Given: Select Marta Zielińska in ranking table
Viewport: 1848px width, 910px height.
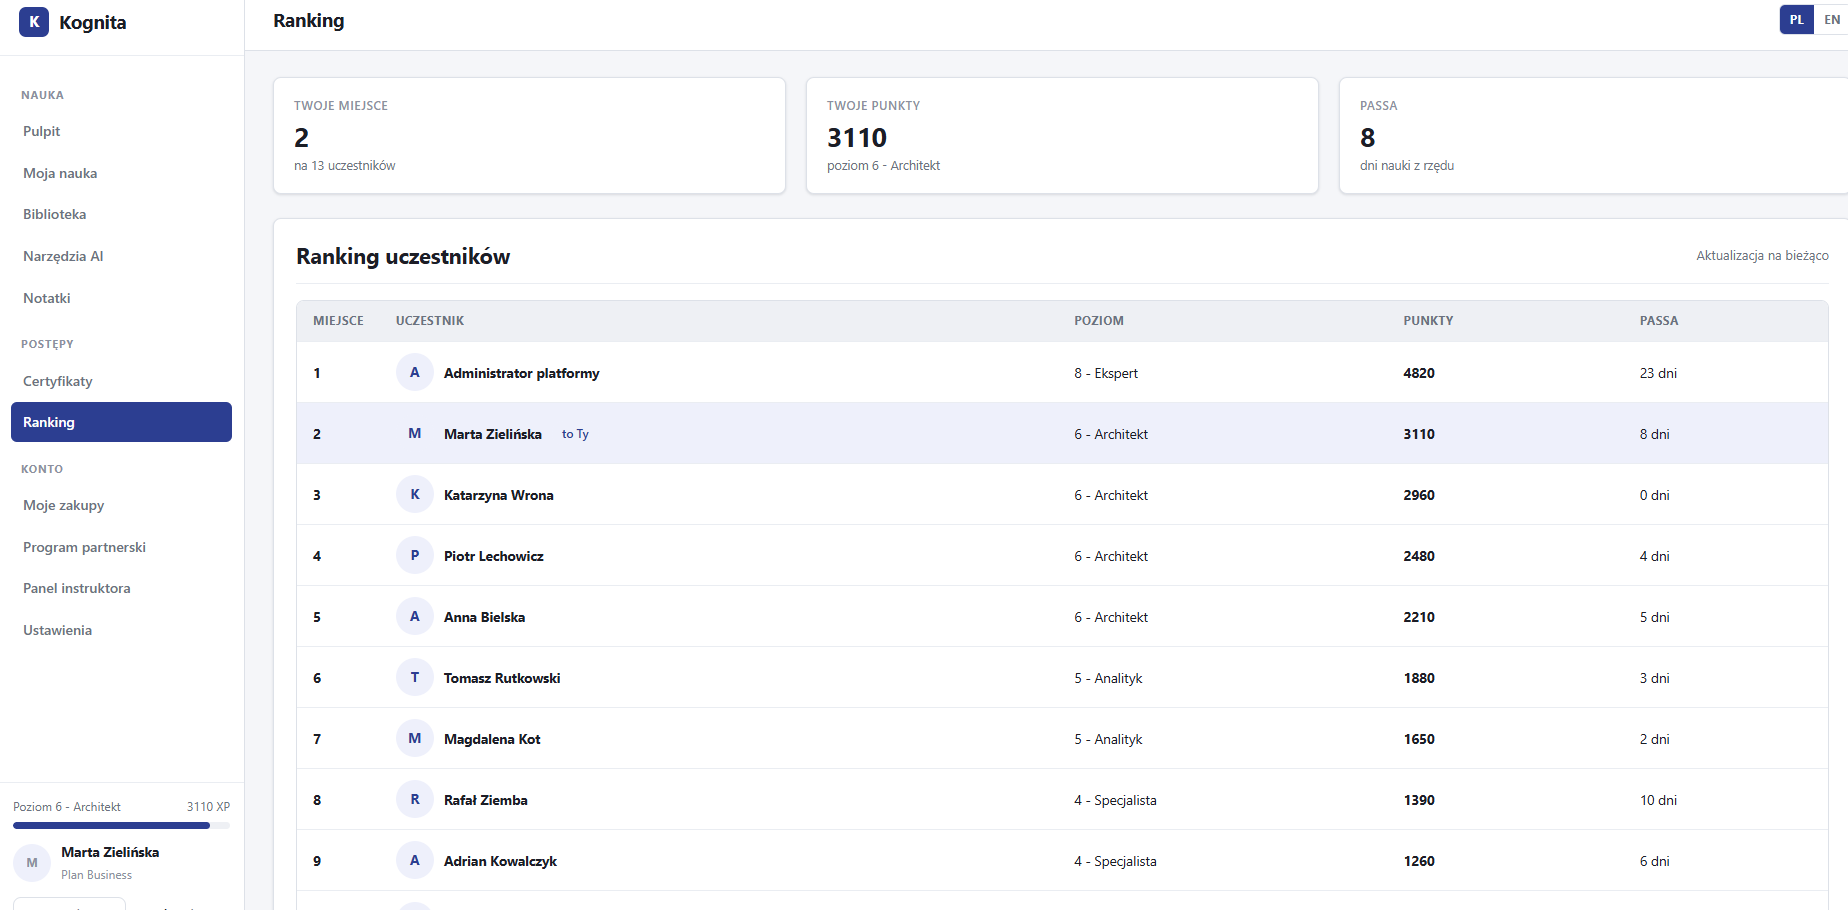Looking at the screenshot, I should [x=493, y=434].
